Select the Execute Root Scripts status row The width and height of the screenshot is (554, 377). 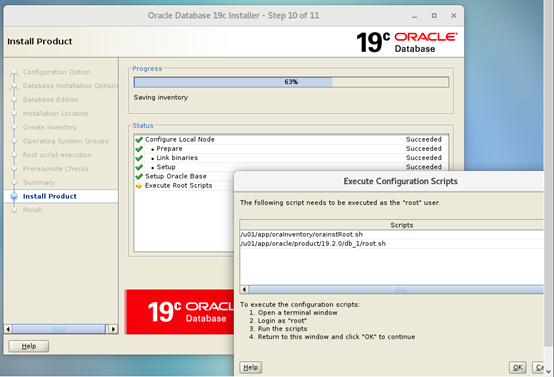coord(184,186)
